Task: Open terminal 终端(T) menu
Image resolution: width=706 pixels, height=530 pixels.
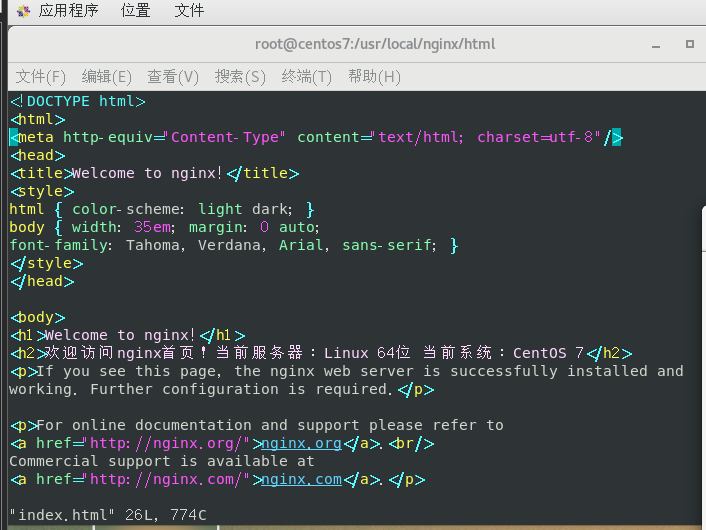Action: coord(307,77)
